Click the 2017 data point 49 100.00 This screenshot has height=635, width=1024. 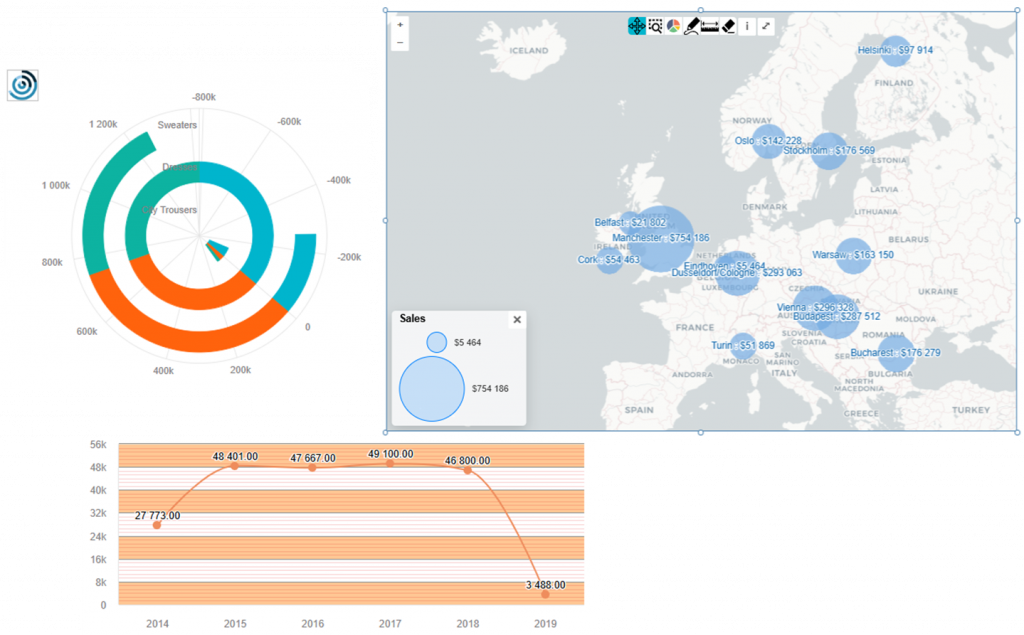tap(390, 463)
